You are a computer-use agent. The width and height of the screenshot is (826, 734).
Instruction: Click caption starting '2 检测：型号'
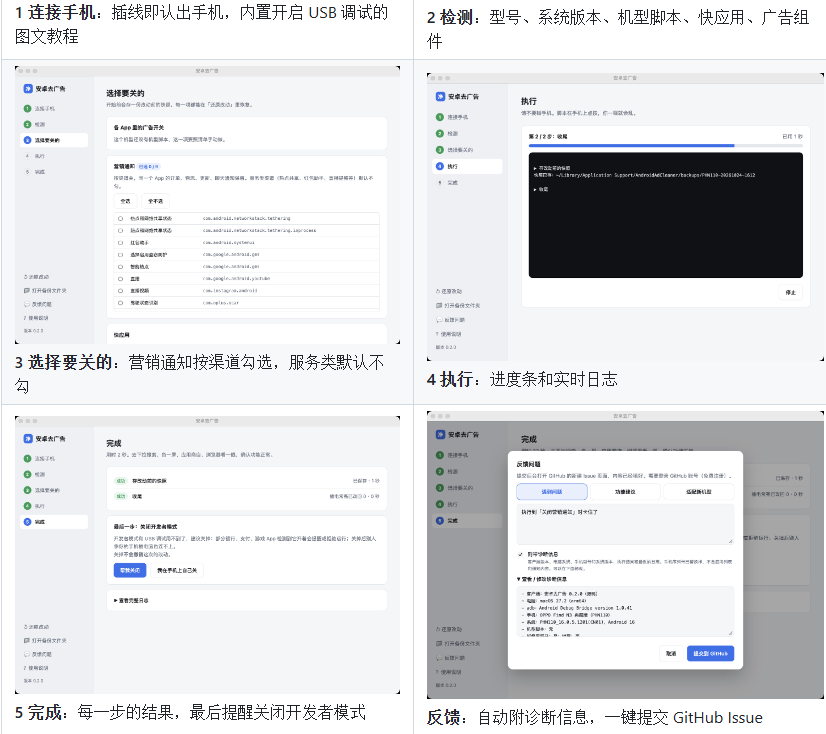coord(618,29)
